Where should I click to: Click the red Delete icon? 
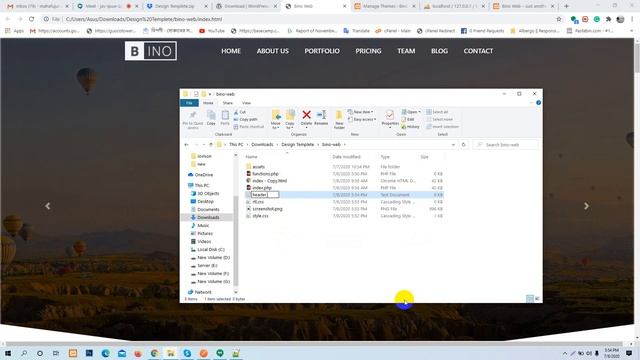pyautogui.click(x=306, y=115)
